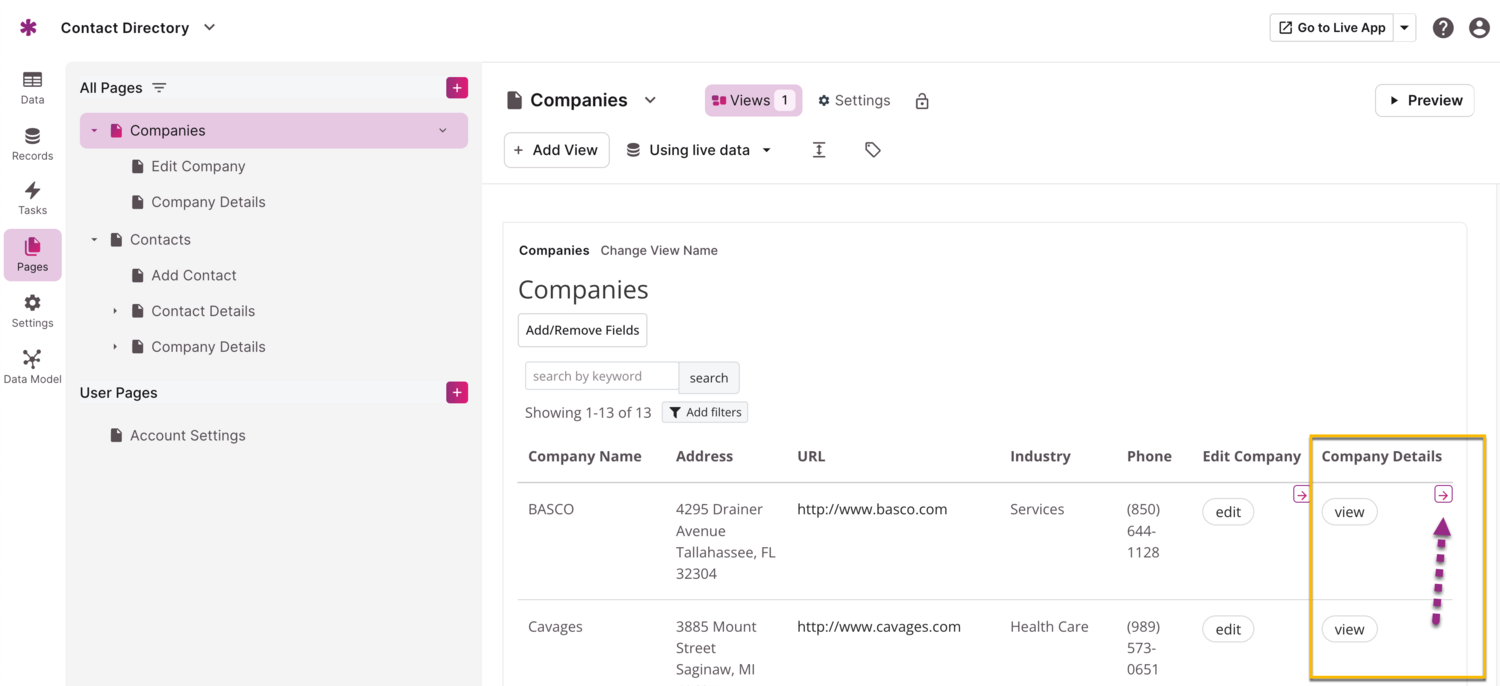Image resolution: width=1500 pixels, height=686 pixels.
Task: Switch to the Views tab
Action: click(x=753, y=100)
